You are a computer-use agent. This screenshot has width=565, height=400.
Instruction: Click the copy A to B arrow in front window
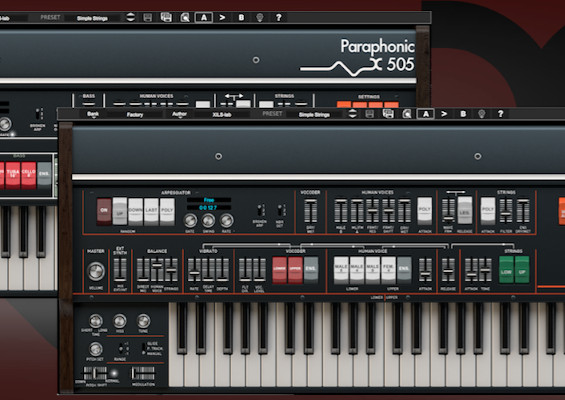coord(444,114)
